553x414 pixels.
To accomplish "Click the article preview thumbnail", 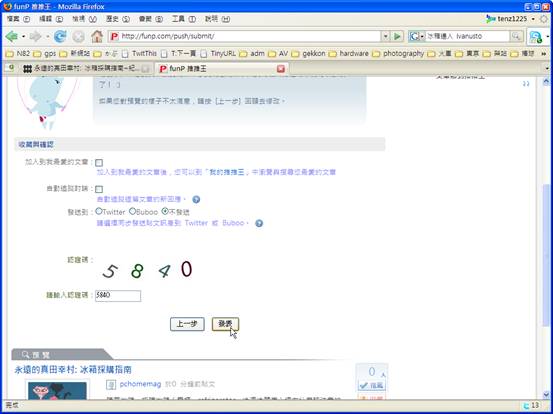I will (x=57, y=391).
